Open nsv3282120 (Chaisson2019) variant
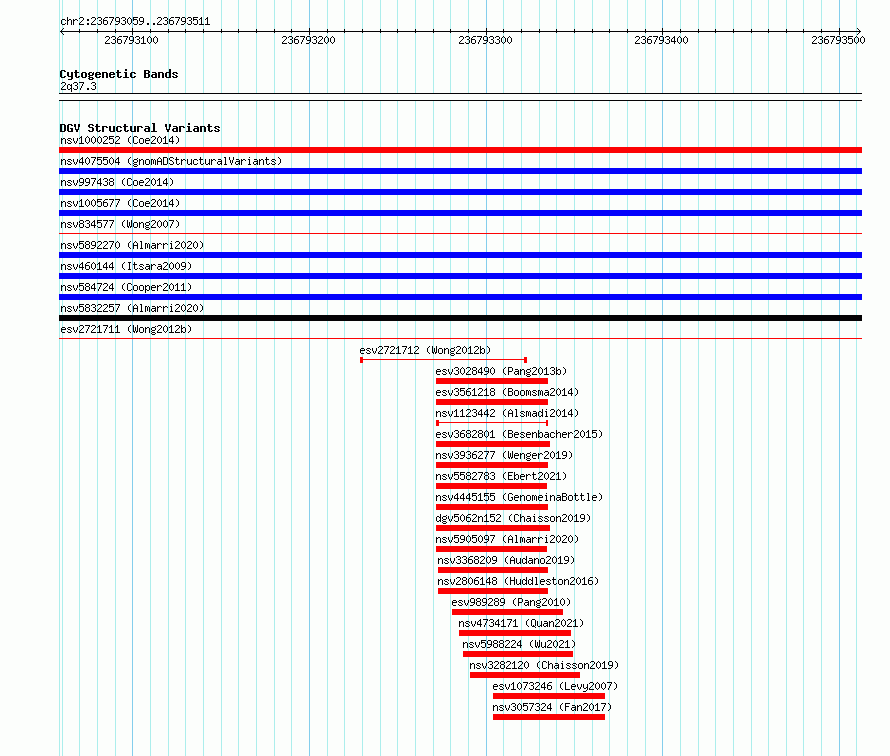The width and height of the screenshot is (890, 756). coord(544,665)
